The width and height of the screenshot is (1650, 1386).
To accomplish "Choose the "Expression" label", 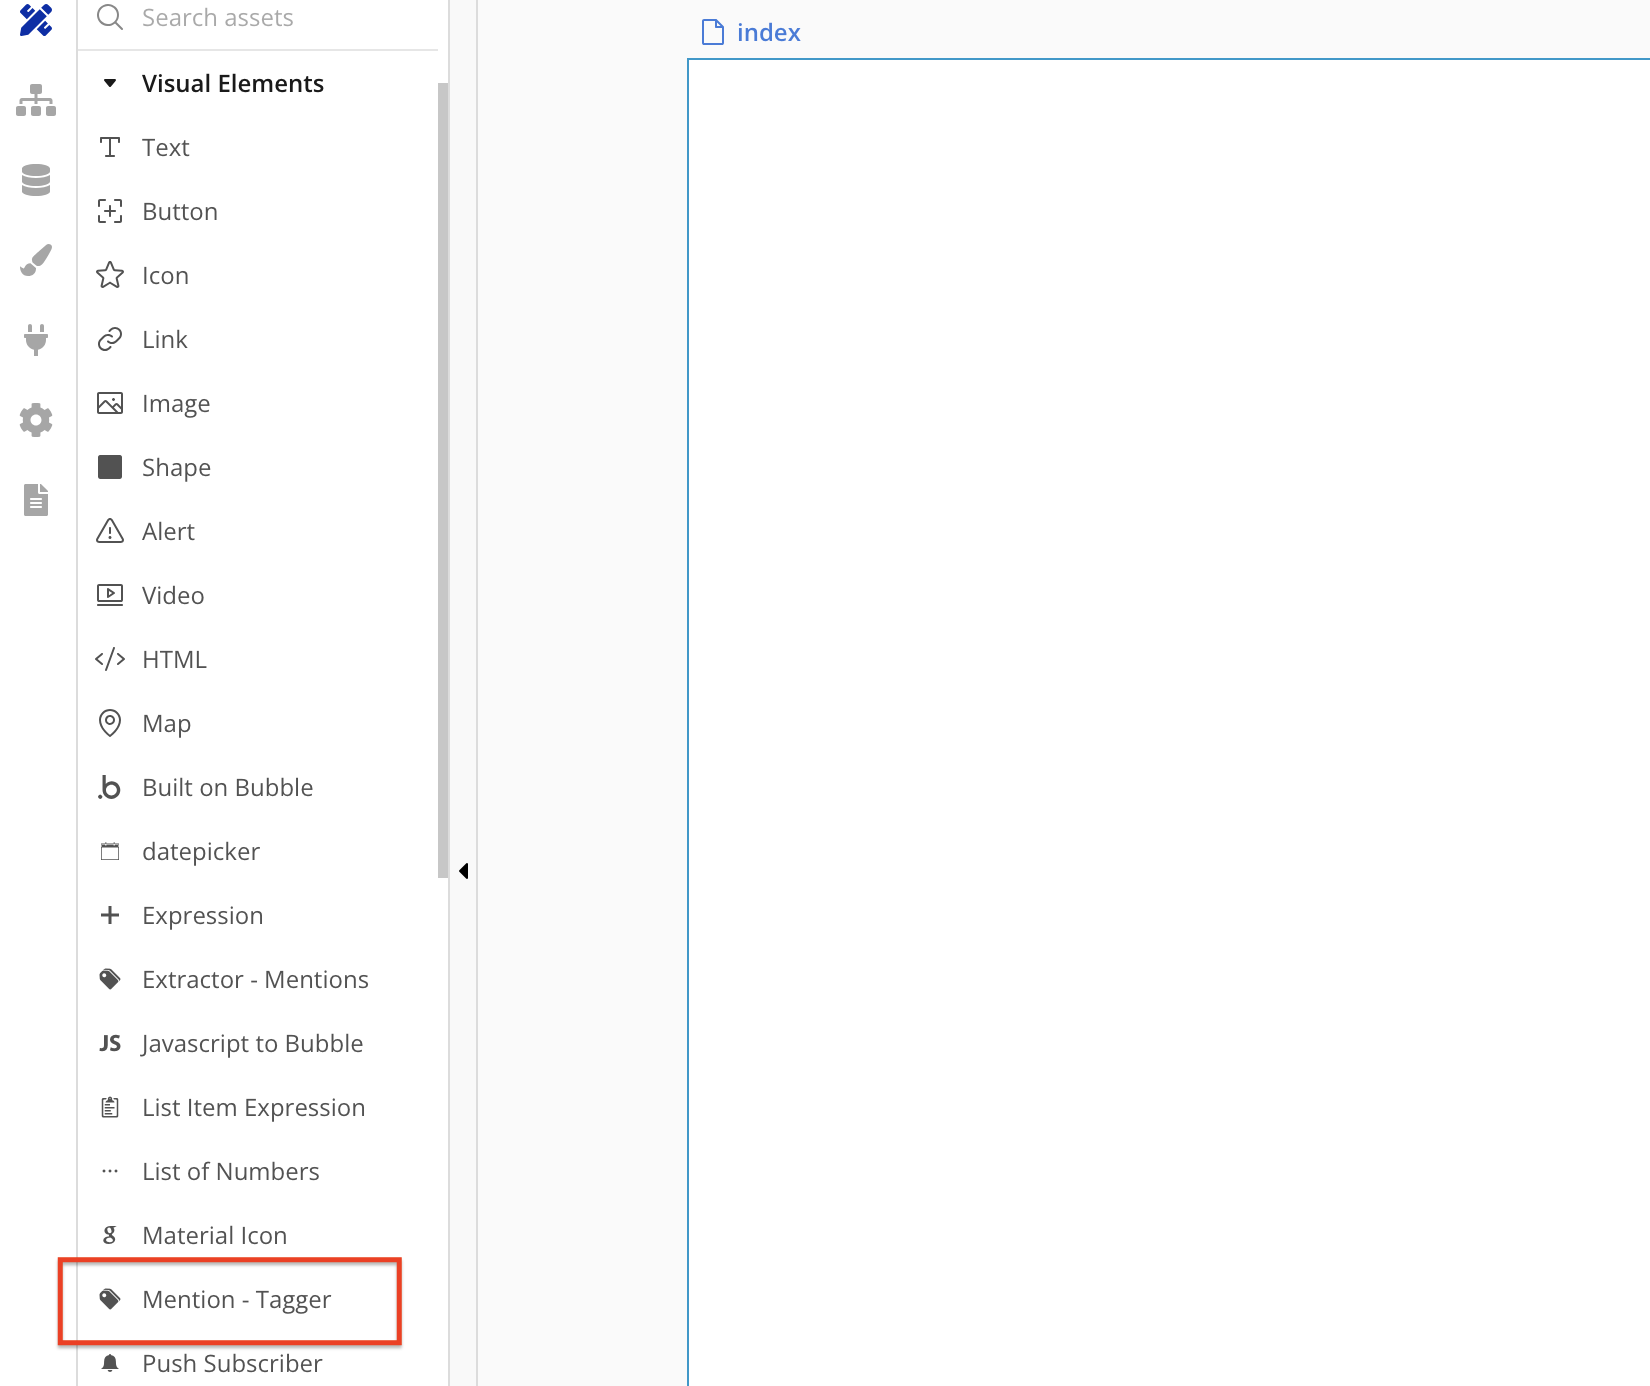I will pos(203,915).
